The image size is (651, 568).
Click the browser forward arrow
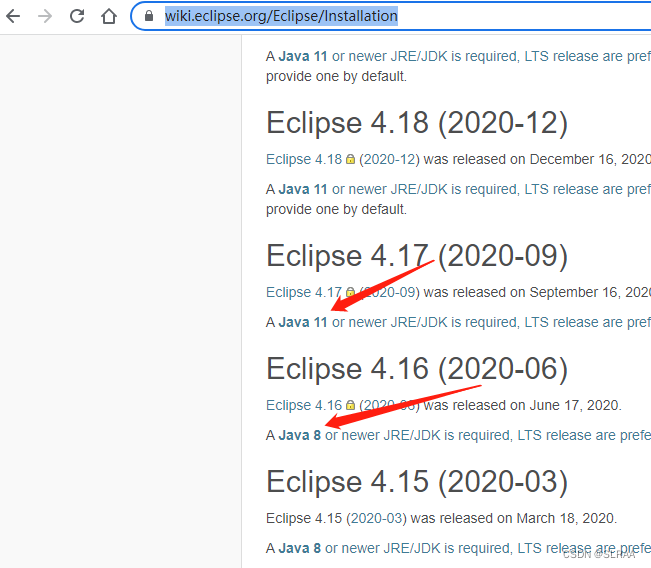[x=45, y=16]
